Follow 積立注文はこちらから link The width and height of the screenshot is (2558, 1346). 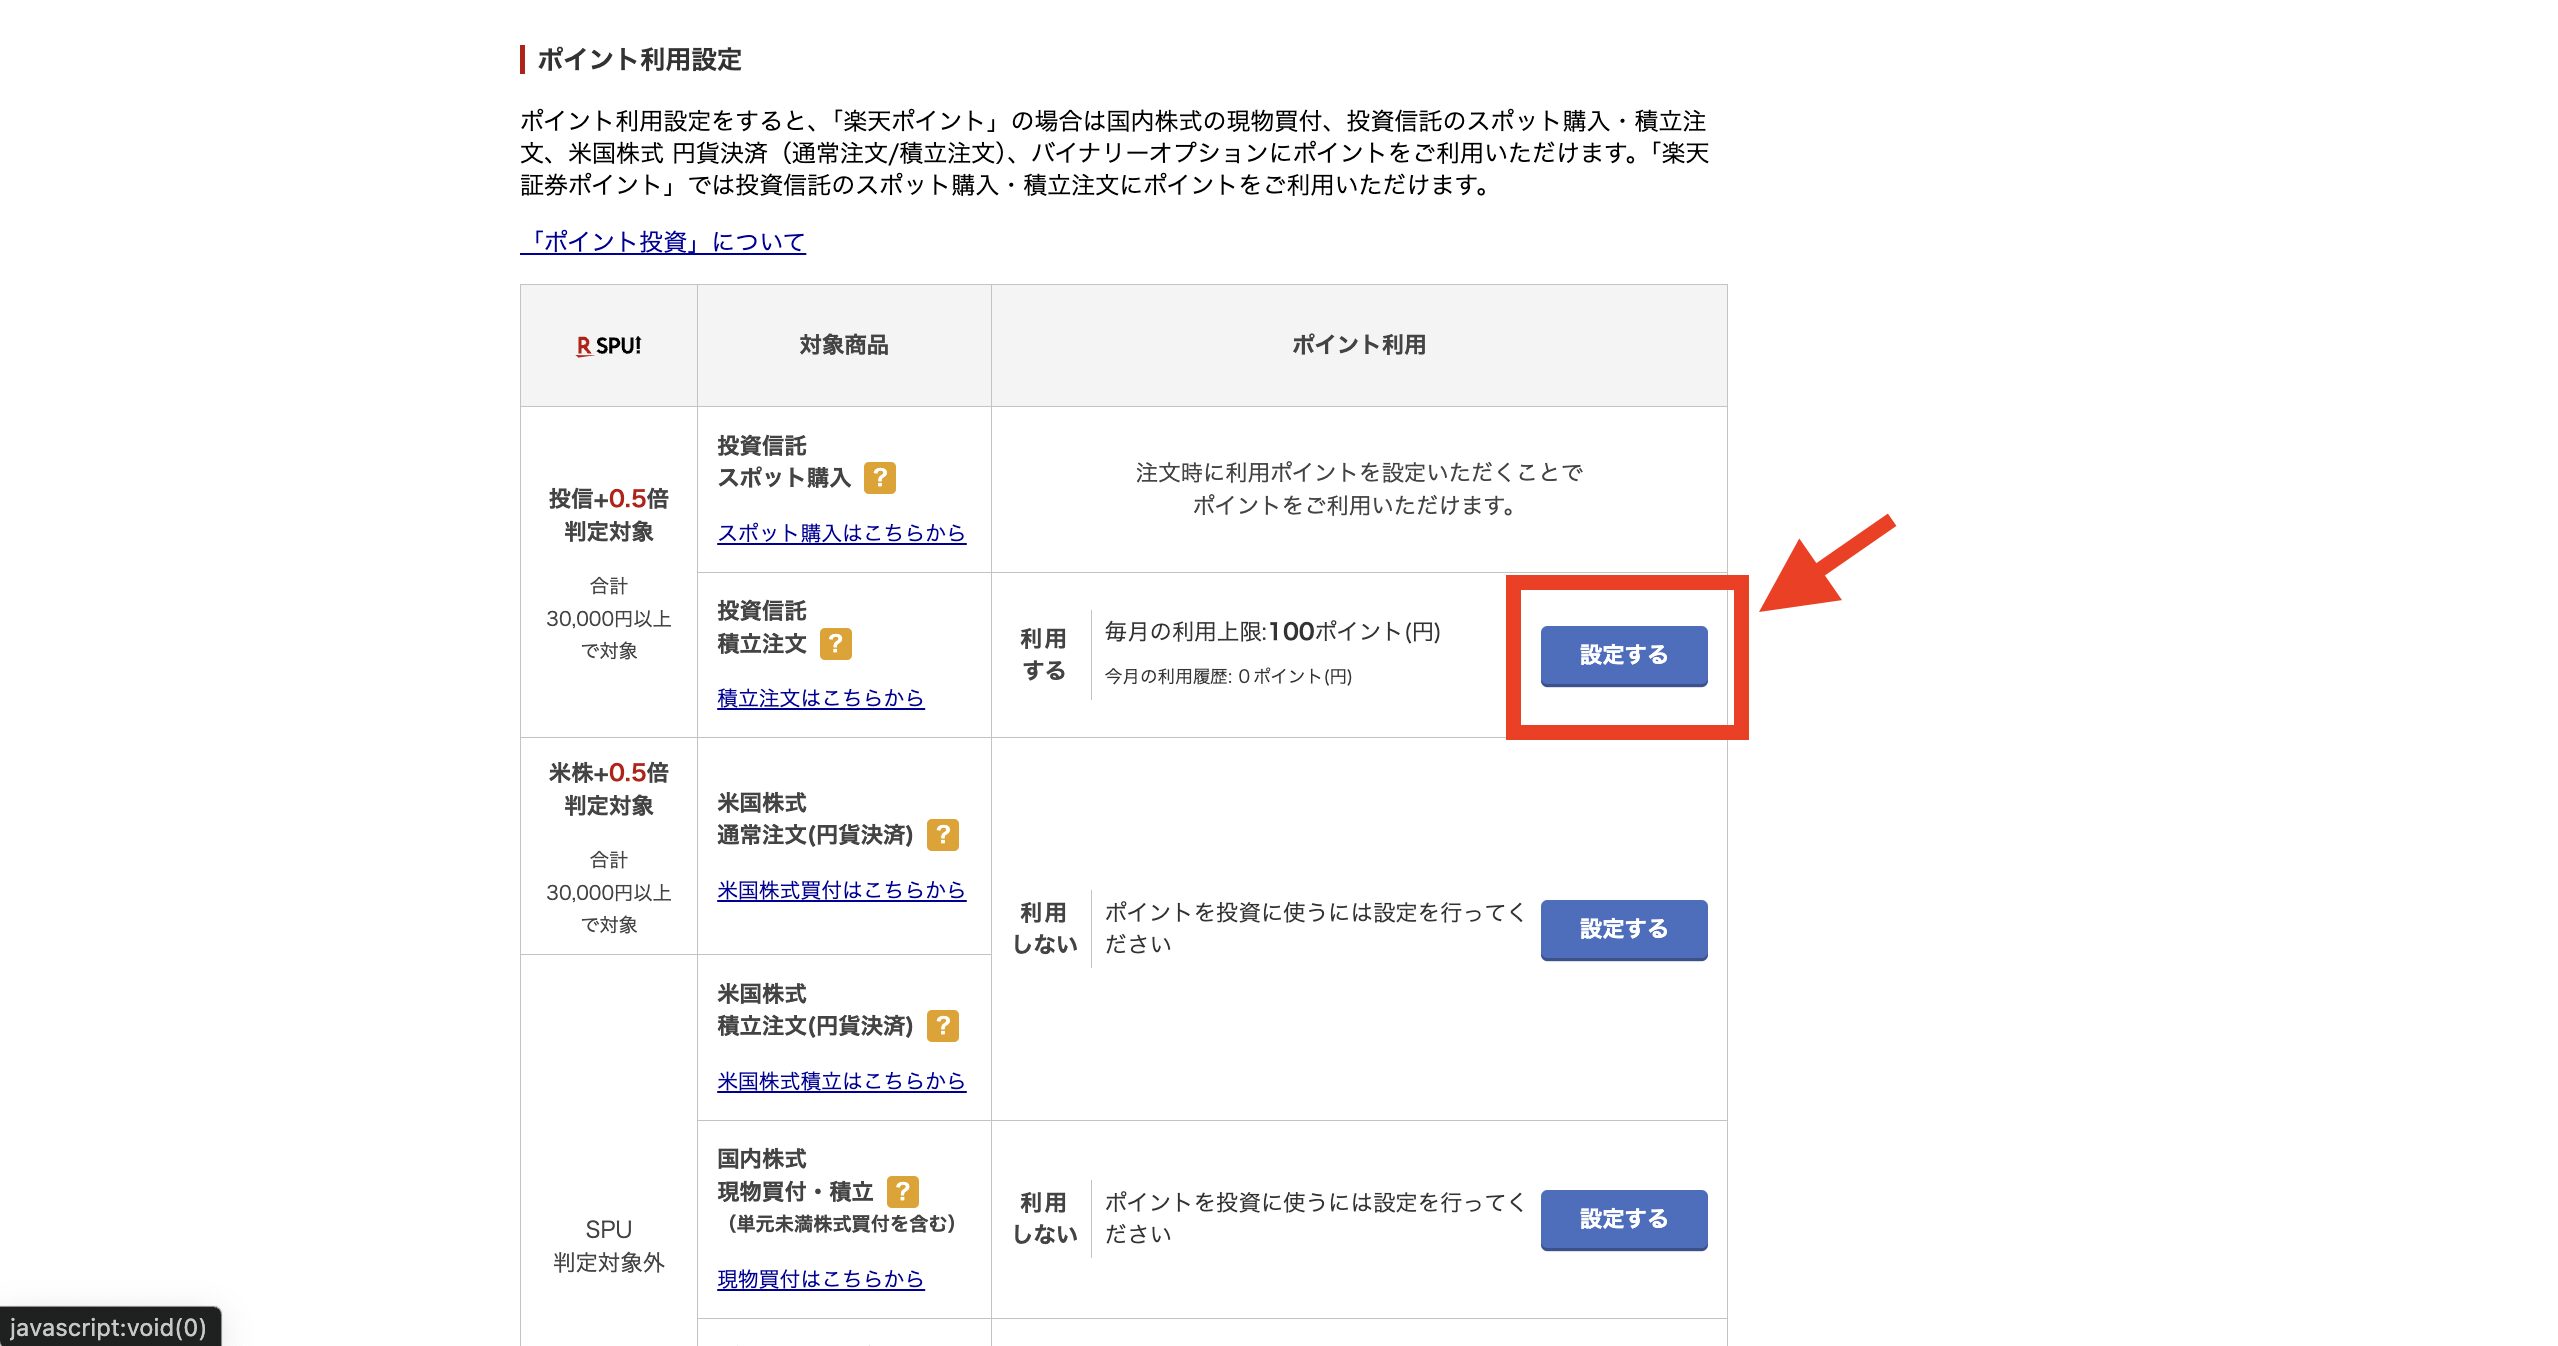click(x=820, y=698)
